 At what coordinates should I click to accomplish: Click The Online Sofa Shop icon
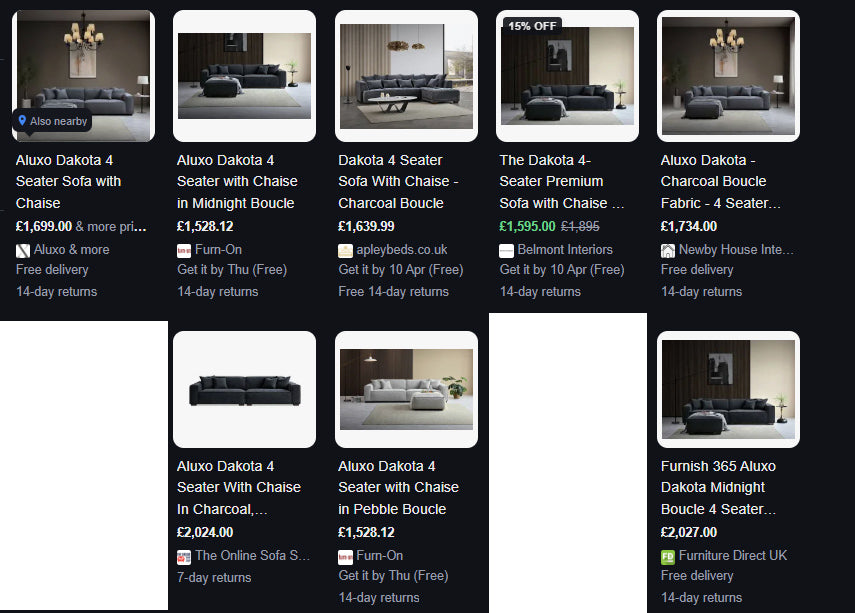pyautogui.click(x=184, y=557)
